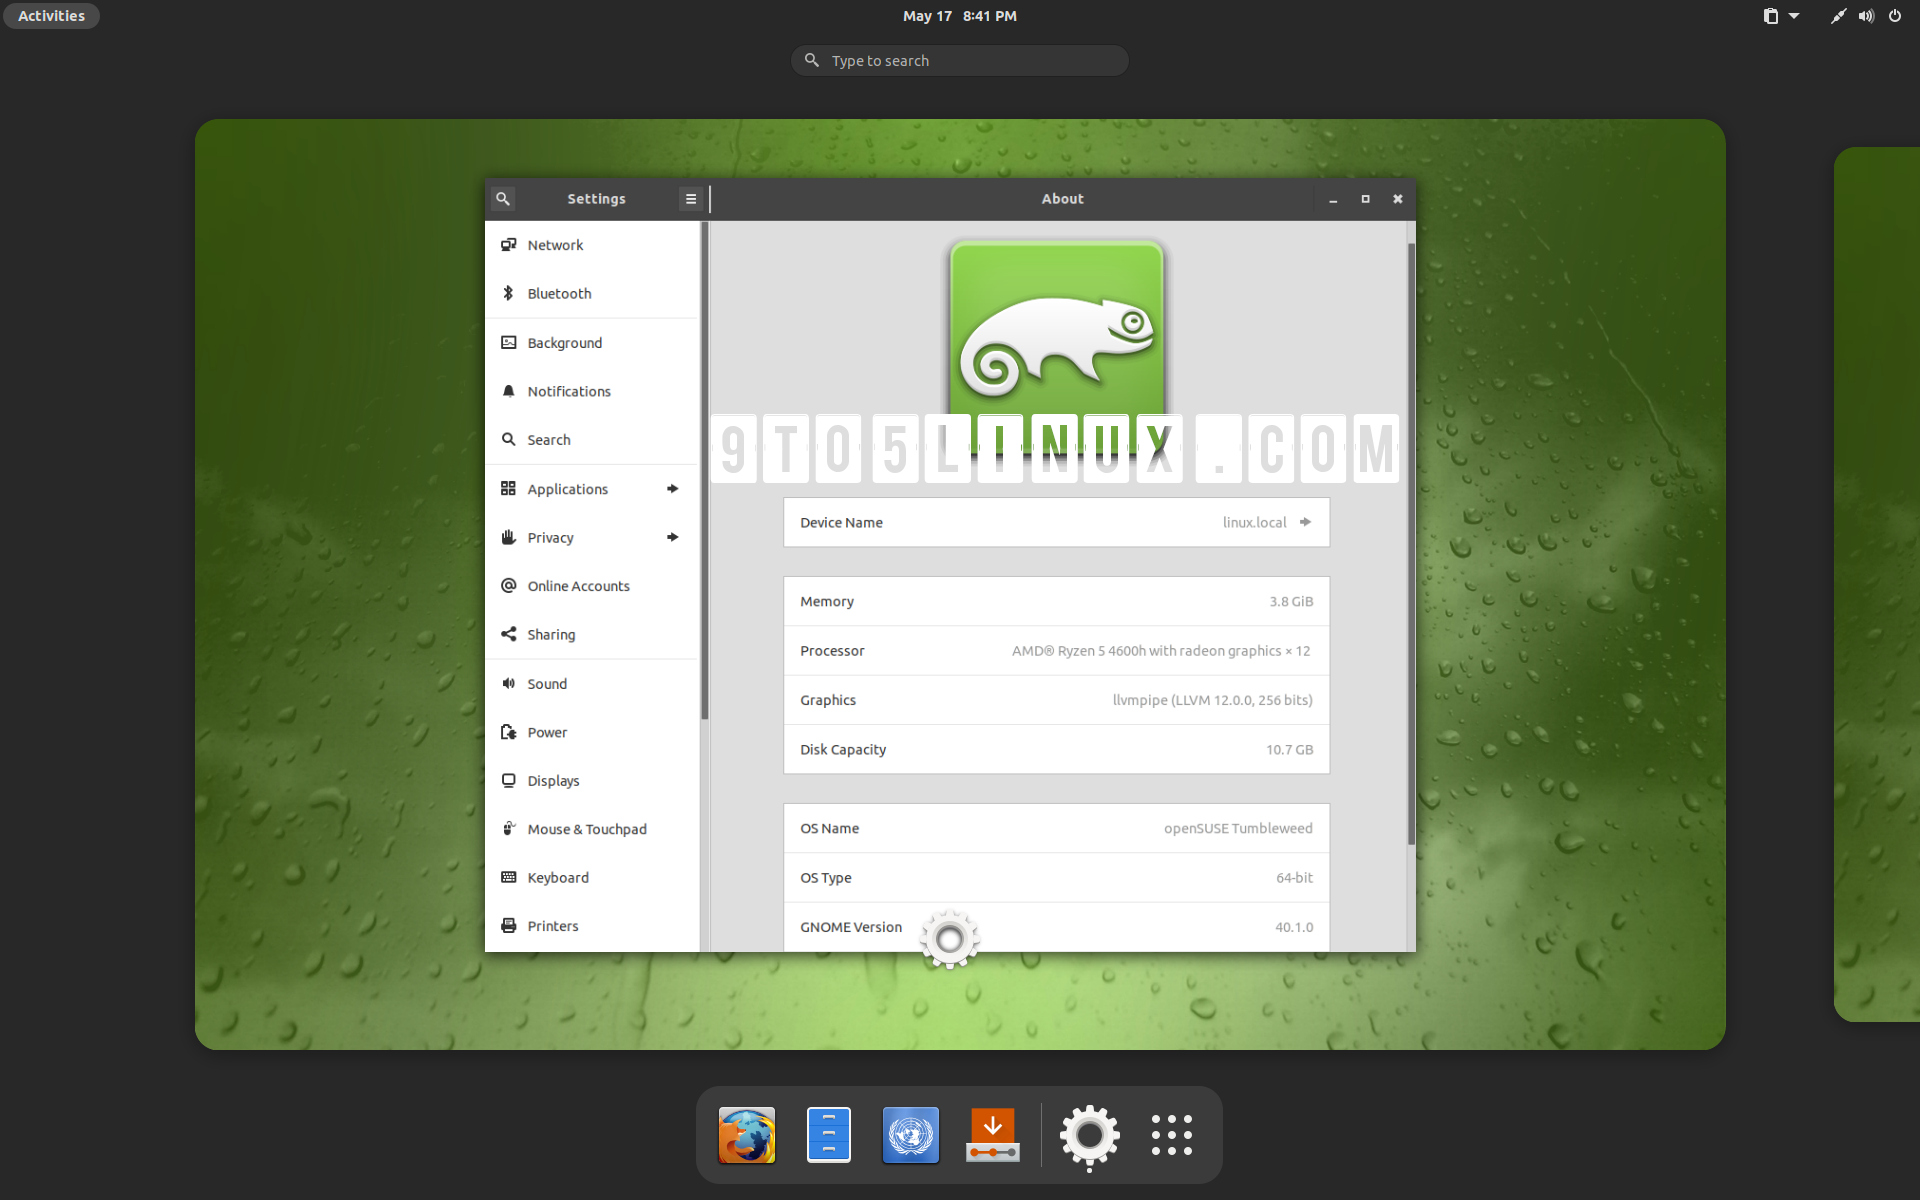Open Printers settings in the sidebar

point(552,925)
